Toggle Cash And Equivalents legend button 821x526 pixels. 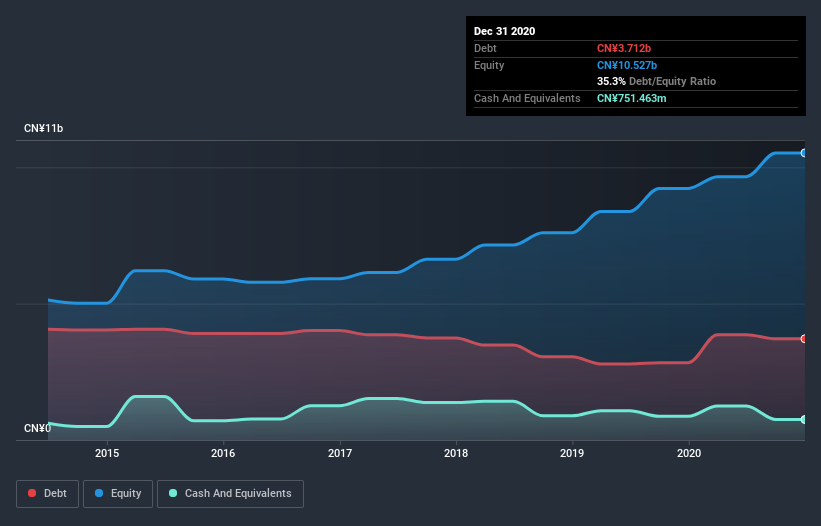230,494
